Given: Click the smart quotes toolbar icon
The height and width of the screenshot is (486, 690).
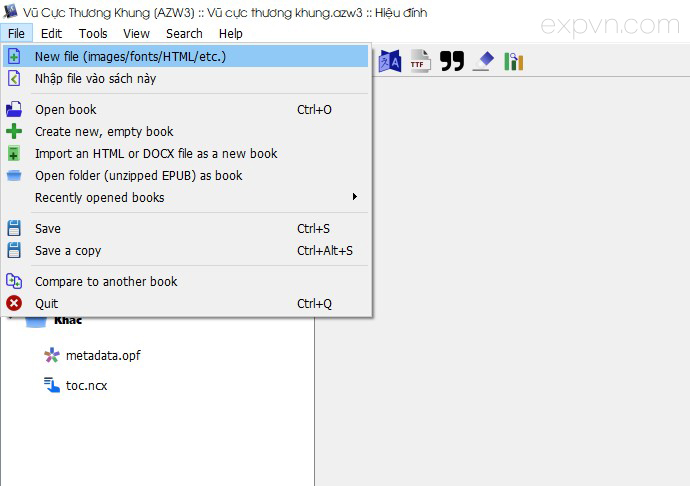Looking at the screenshot, I should 452,62.
